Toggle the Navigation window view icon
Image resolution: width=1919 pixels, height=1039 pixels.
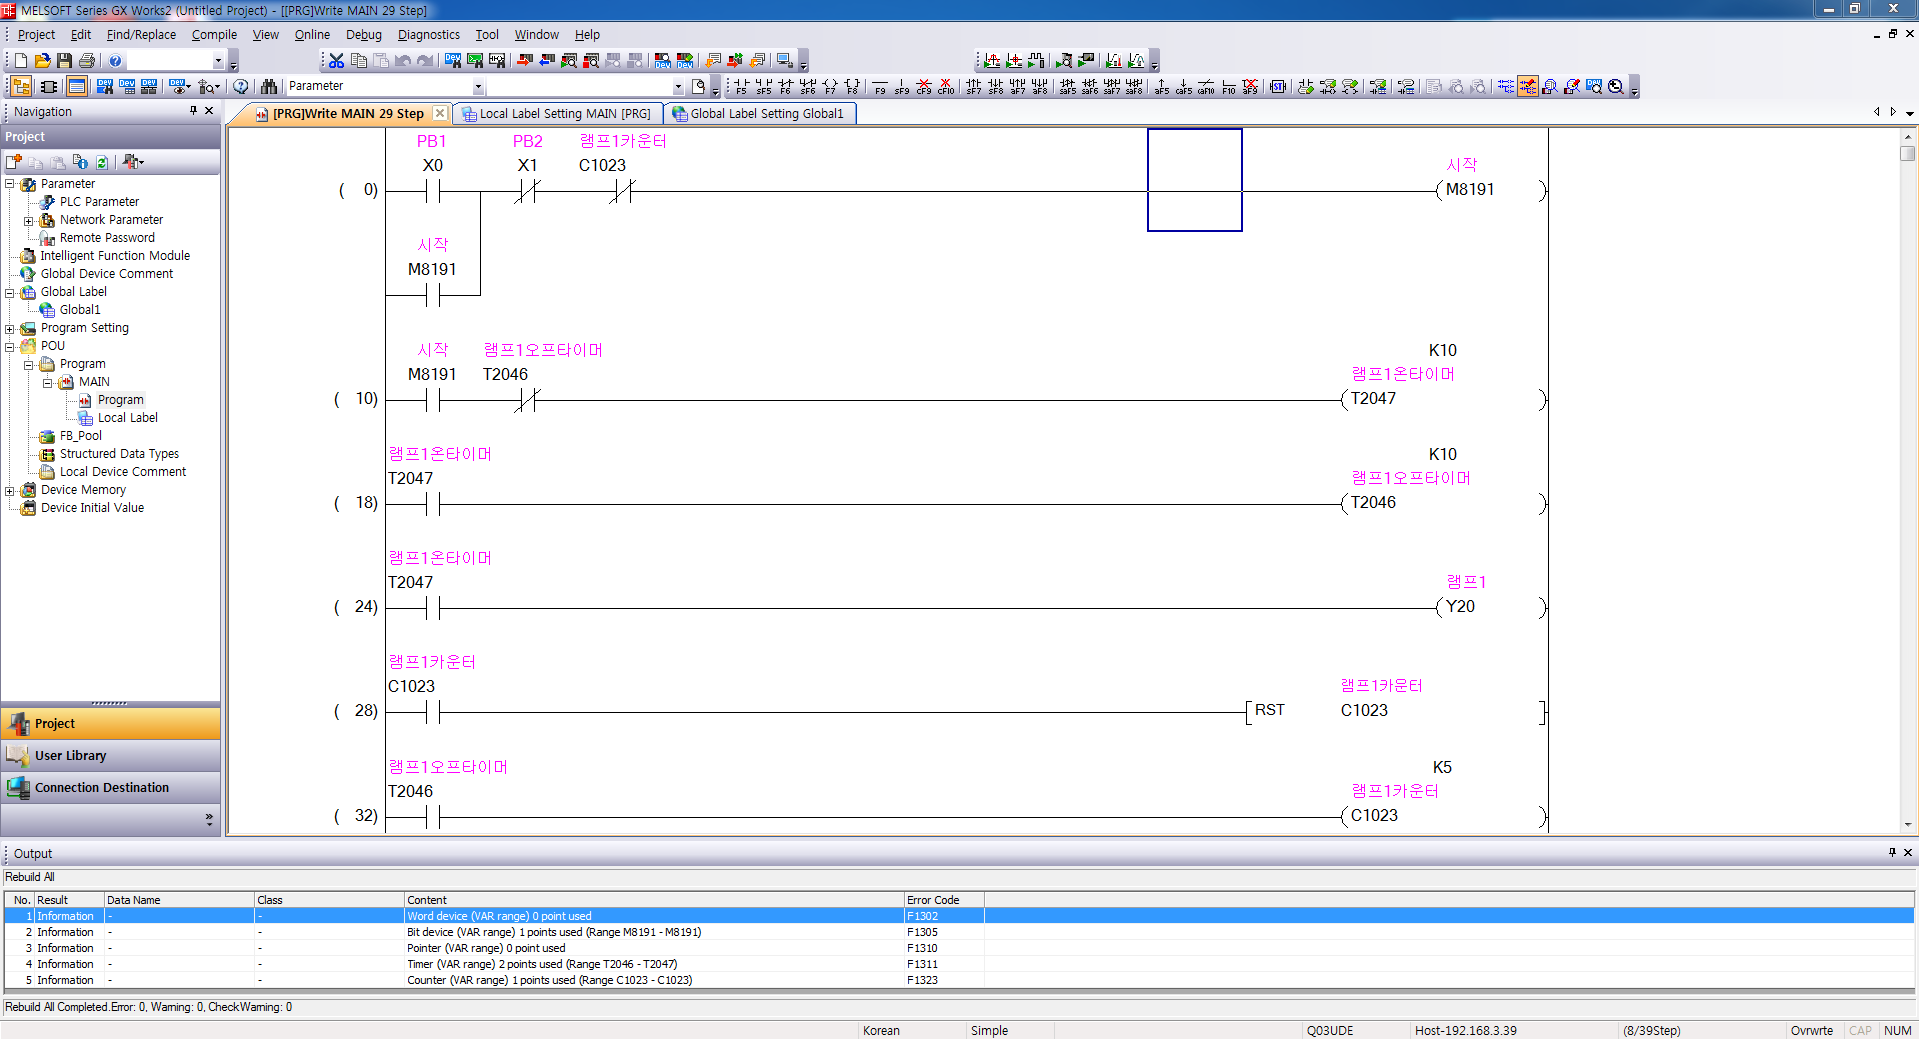tap(21, 87)
